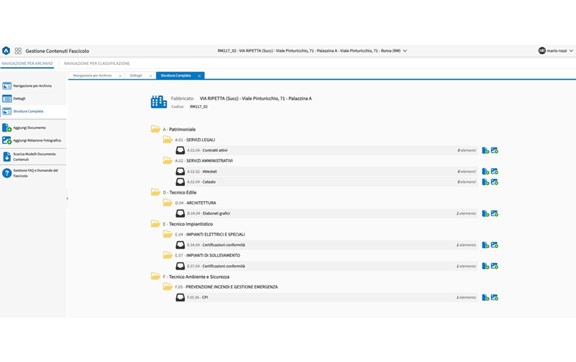Add document to Elaborati grafici row
Image resolution: width=576 pixels, height=362 pixels.
click(485, 213)
